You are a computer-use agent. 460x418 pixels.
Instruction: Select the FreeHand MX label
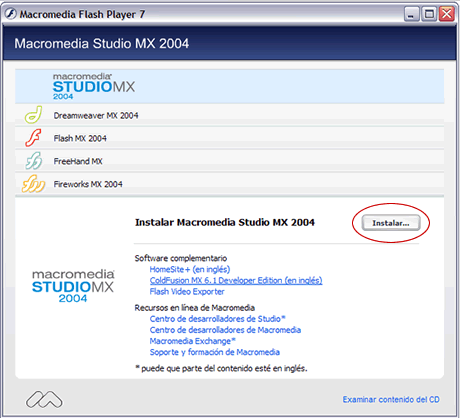(78, 161)
